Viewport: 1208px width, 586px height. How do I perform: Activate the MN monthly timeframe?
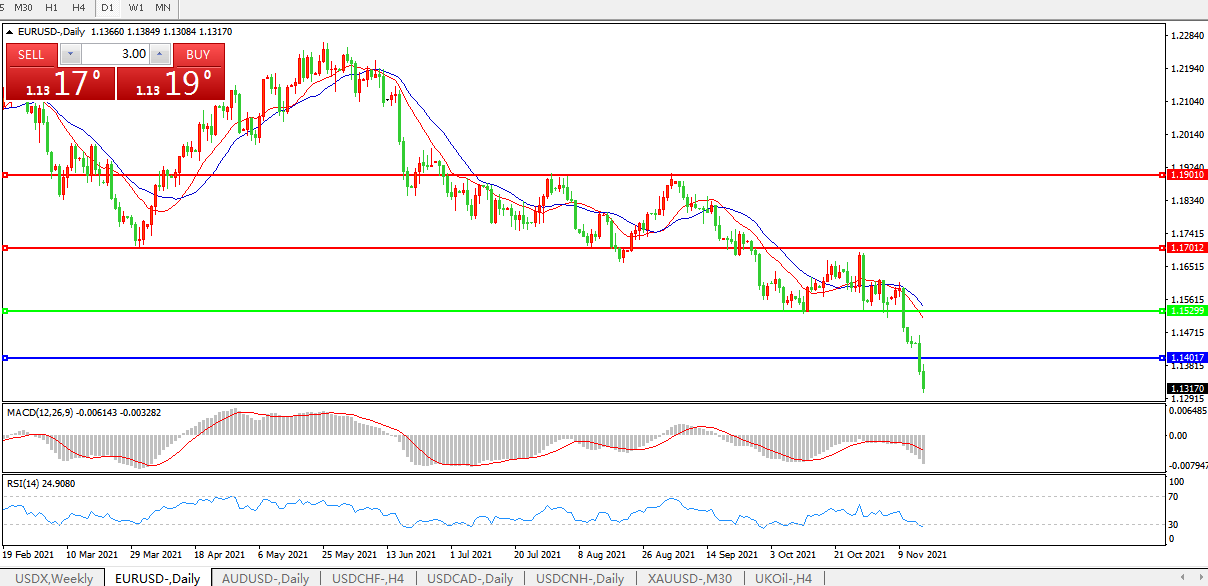163,8
